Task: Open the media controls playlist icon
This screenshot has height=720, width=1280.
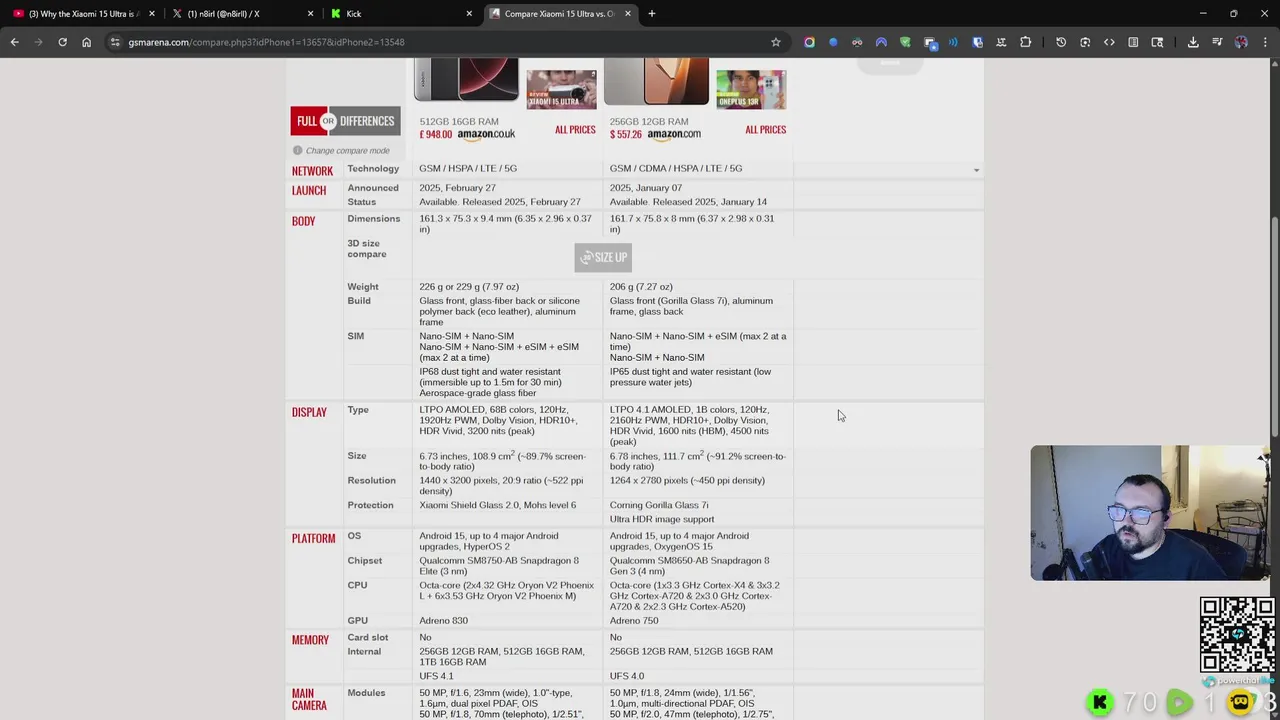Action: tap(1217, 42)
